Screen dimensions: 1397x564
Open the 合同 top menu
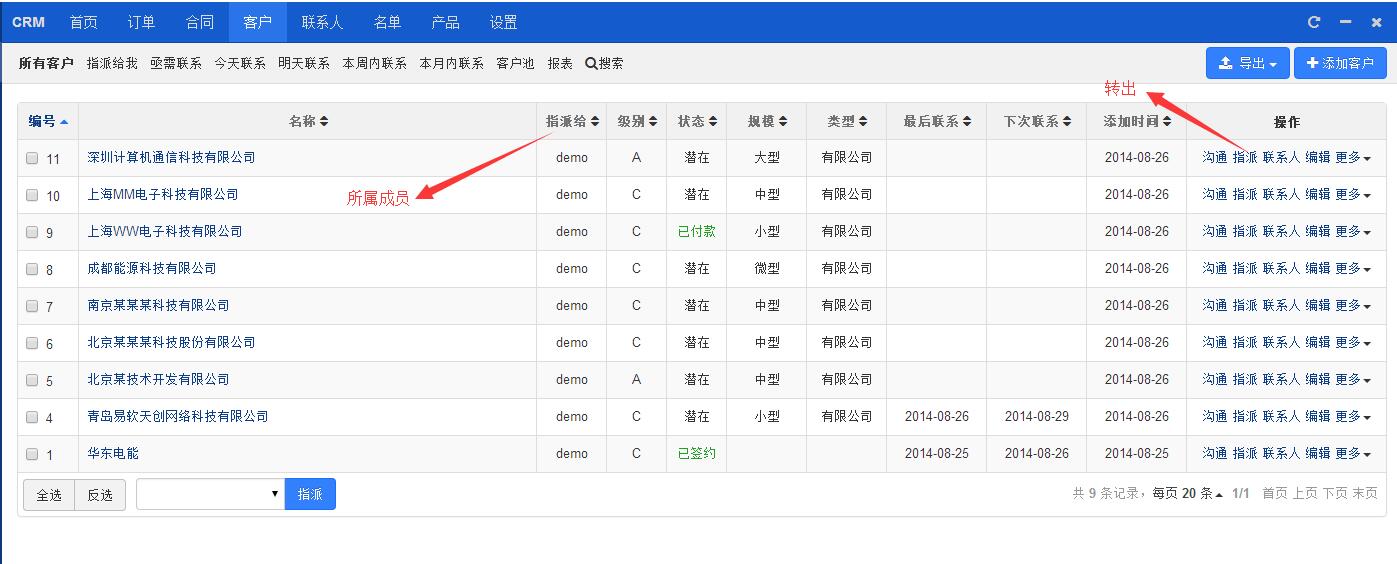200,22
